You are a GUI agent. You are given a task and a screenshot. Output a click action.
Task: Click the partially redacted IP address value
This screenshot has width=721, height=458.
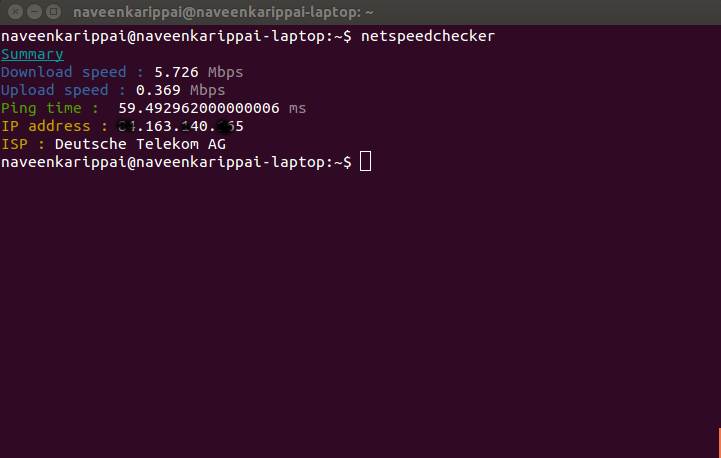180,126
